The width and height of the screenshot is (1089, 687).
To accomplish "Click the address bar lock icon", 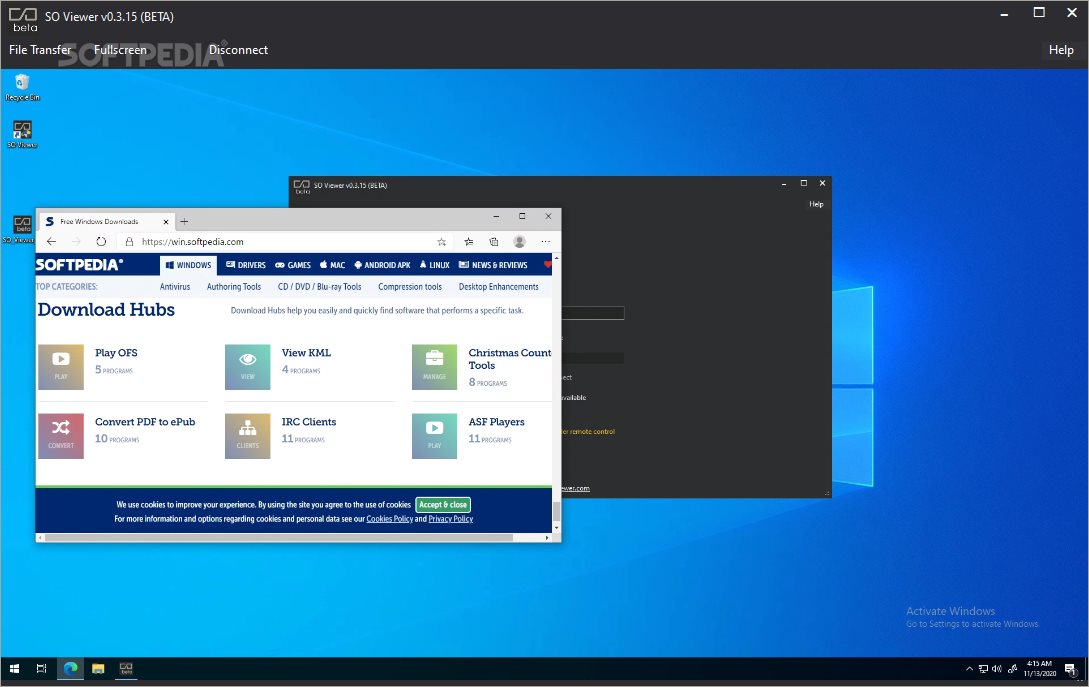I will pyautogui.click(x=129, y=242).
